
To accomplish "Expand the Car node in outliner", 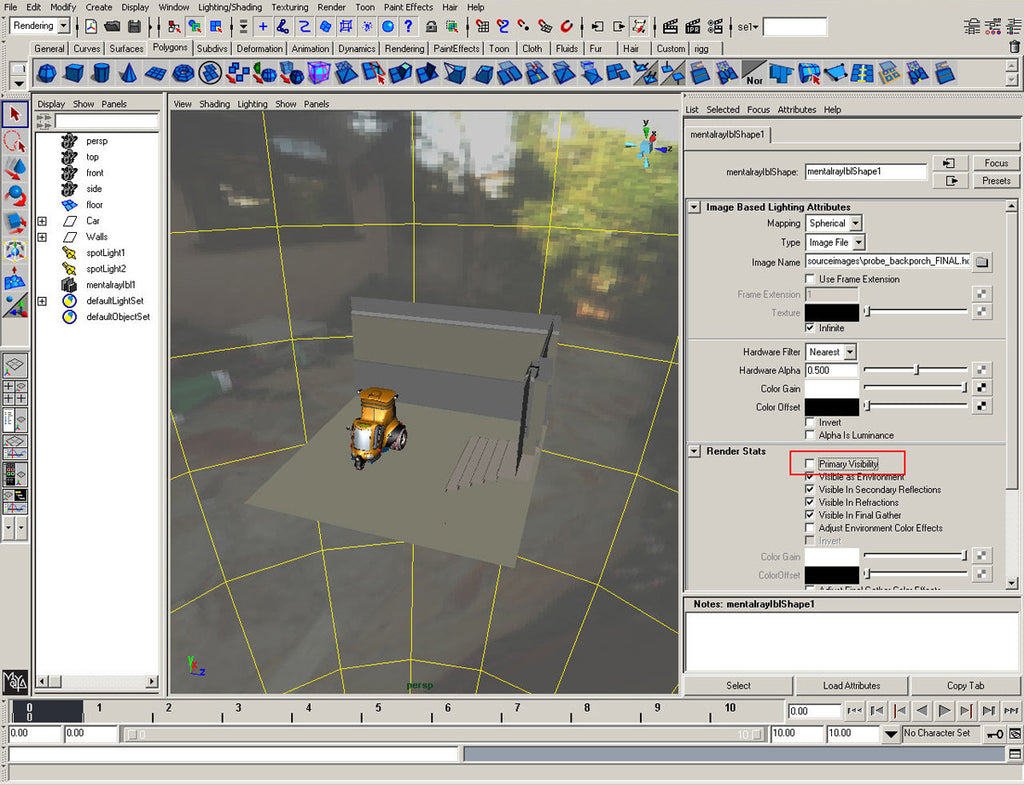I will (x=42, y=221).
